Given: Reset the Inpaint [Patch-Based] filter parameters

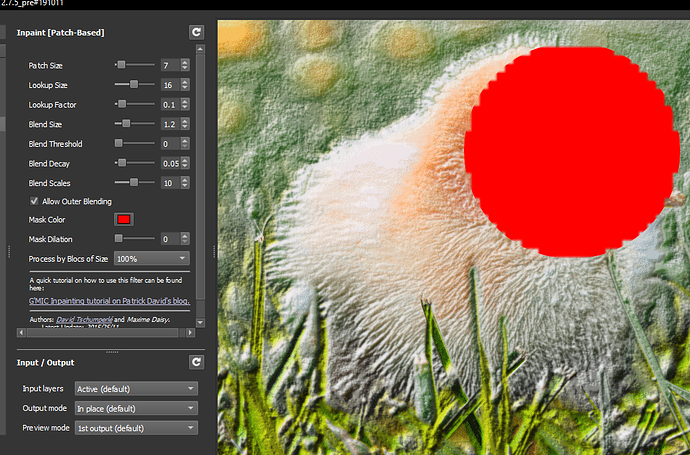Looking at the screenshot, I should pyautogui.click(x=196, y=32).
